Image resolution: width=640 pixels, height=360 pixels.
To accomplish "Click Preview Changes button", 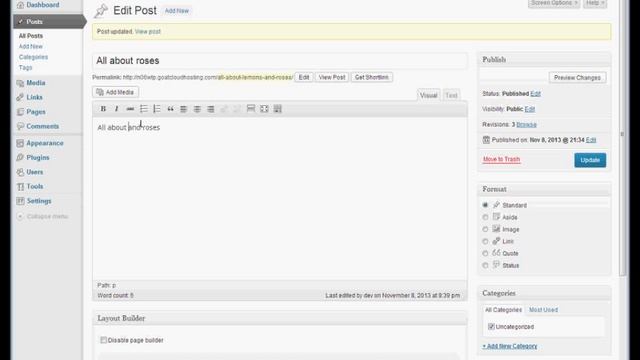I will 577,78.
